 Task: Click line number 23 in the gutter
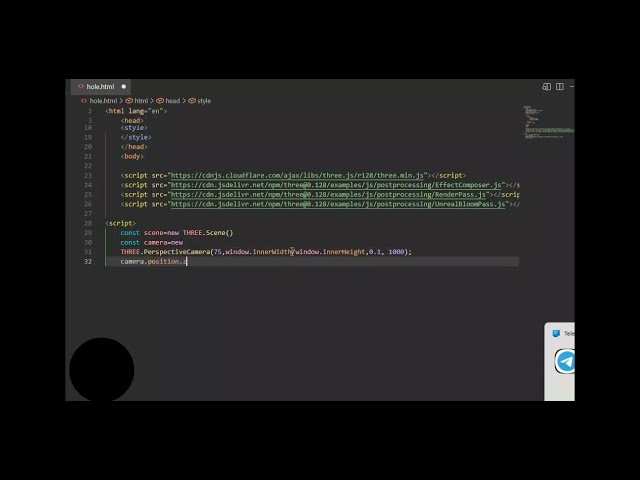click(88, 176)
